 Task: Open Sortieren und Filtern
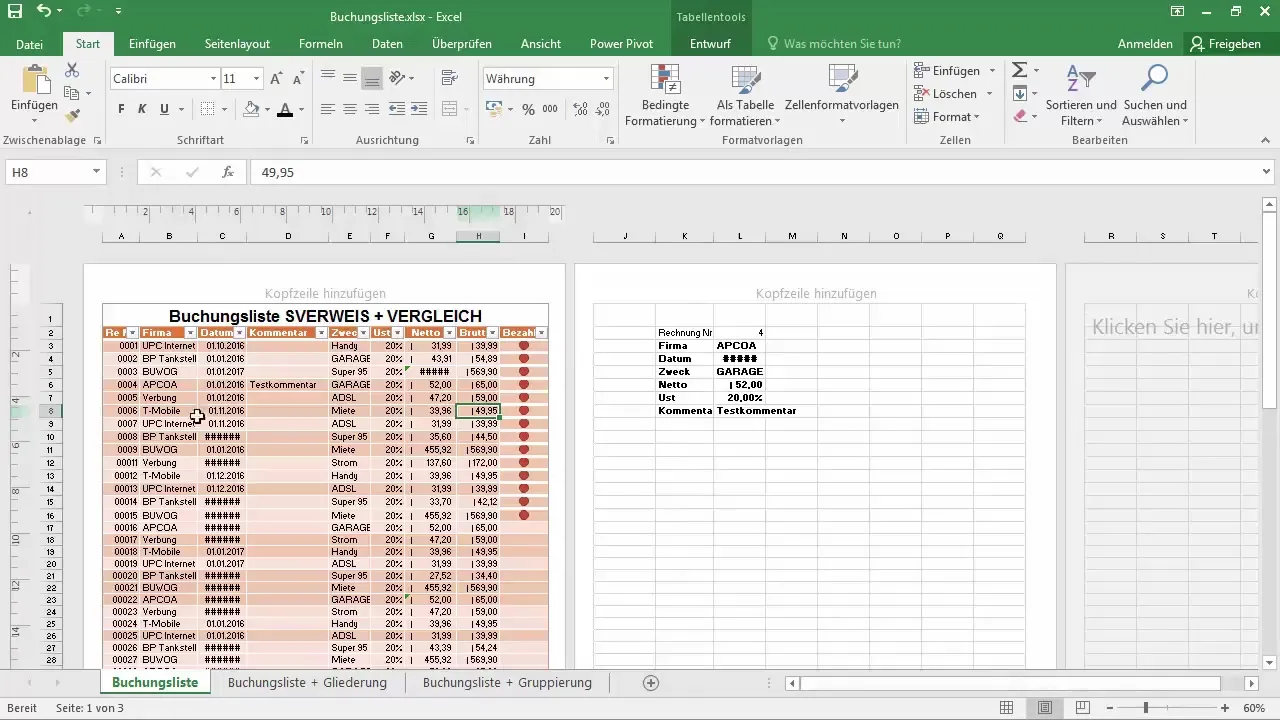click(x=1081, y=96)
